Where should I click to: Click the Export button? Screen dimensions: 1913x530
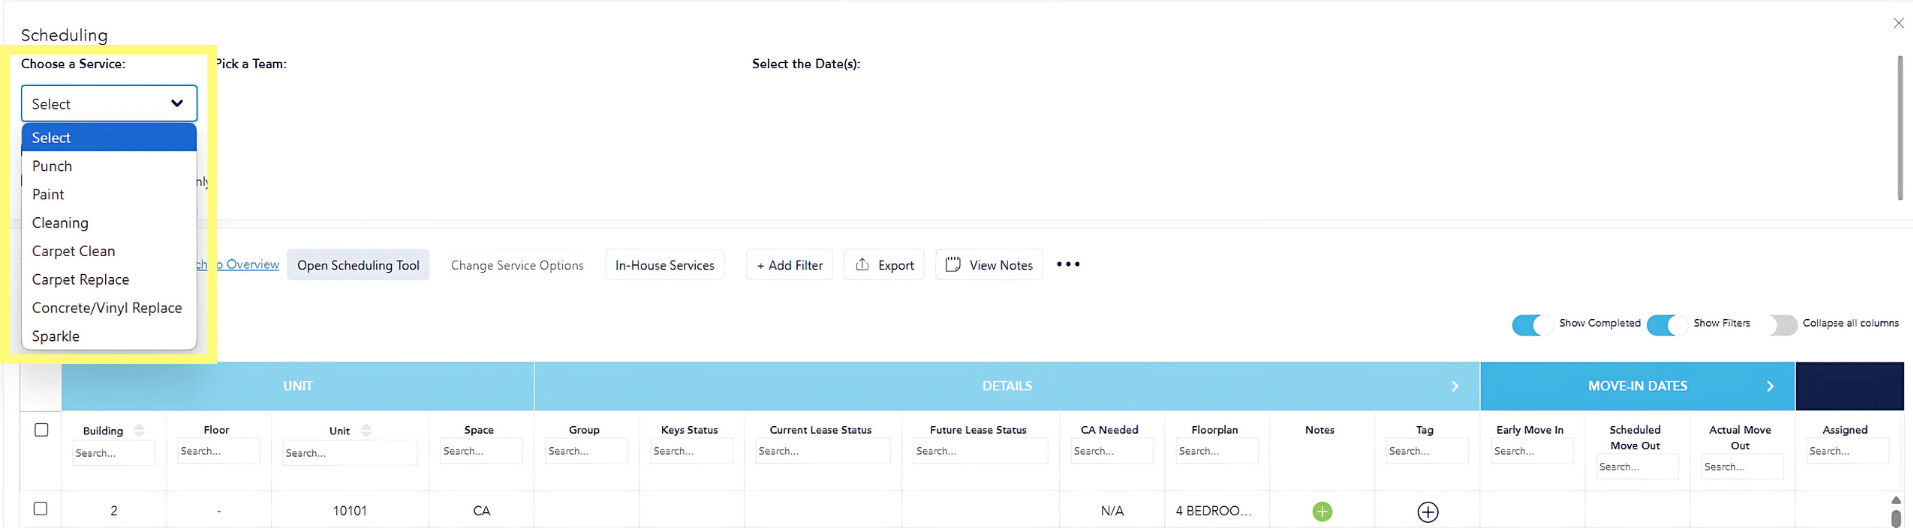click(x=884, y=265)
